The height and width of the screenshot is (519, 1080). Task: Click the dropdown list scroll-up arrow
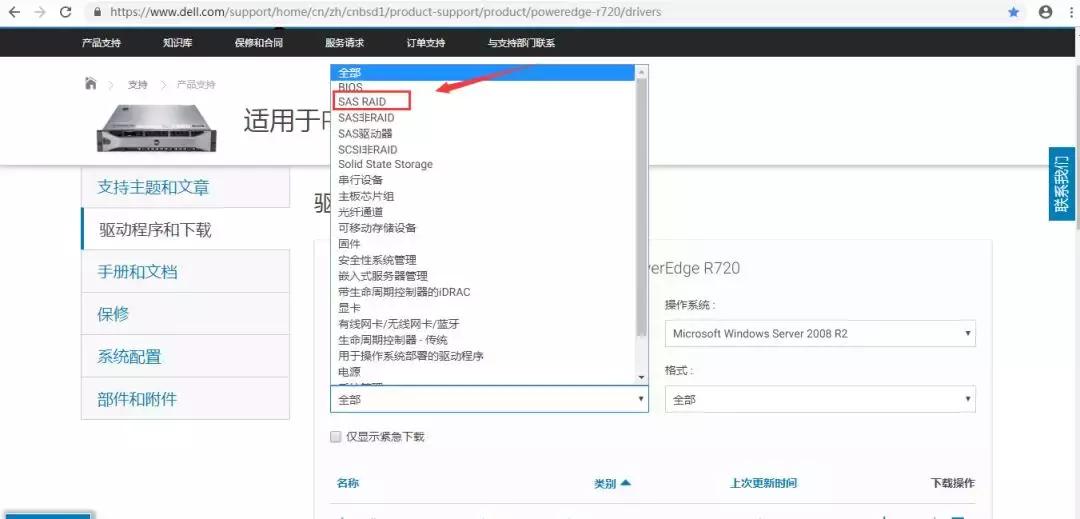coord(641,71)
